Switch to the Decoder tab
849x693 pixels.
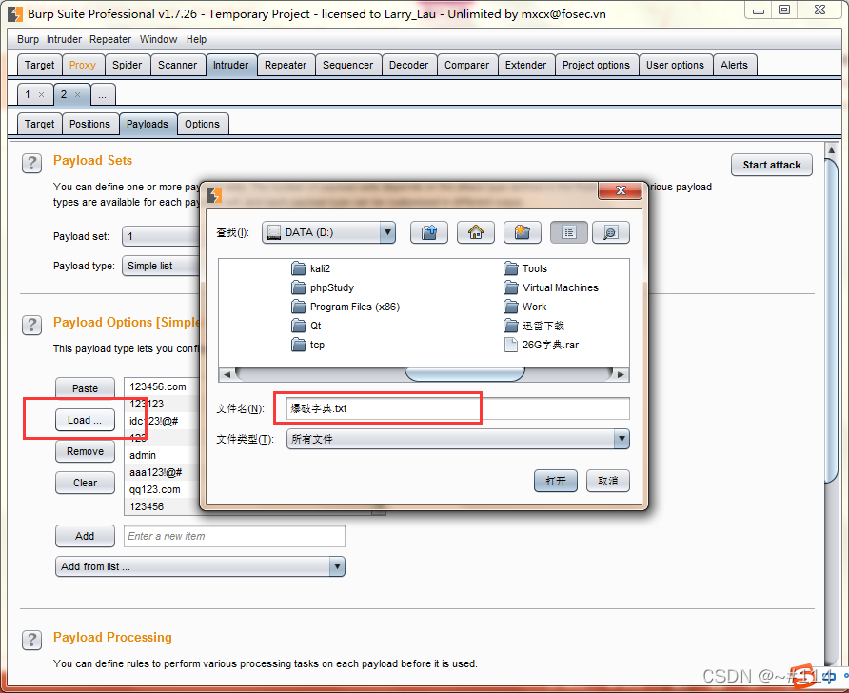click(408, 66)
